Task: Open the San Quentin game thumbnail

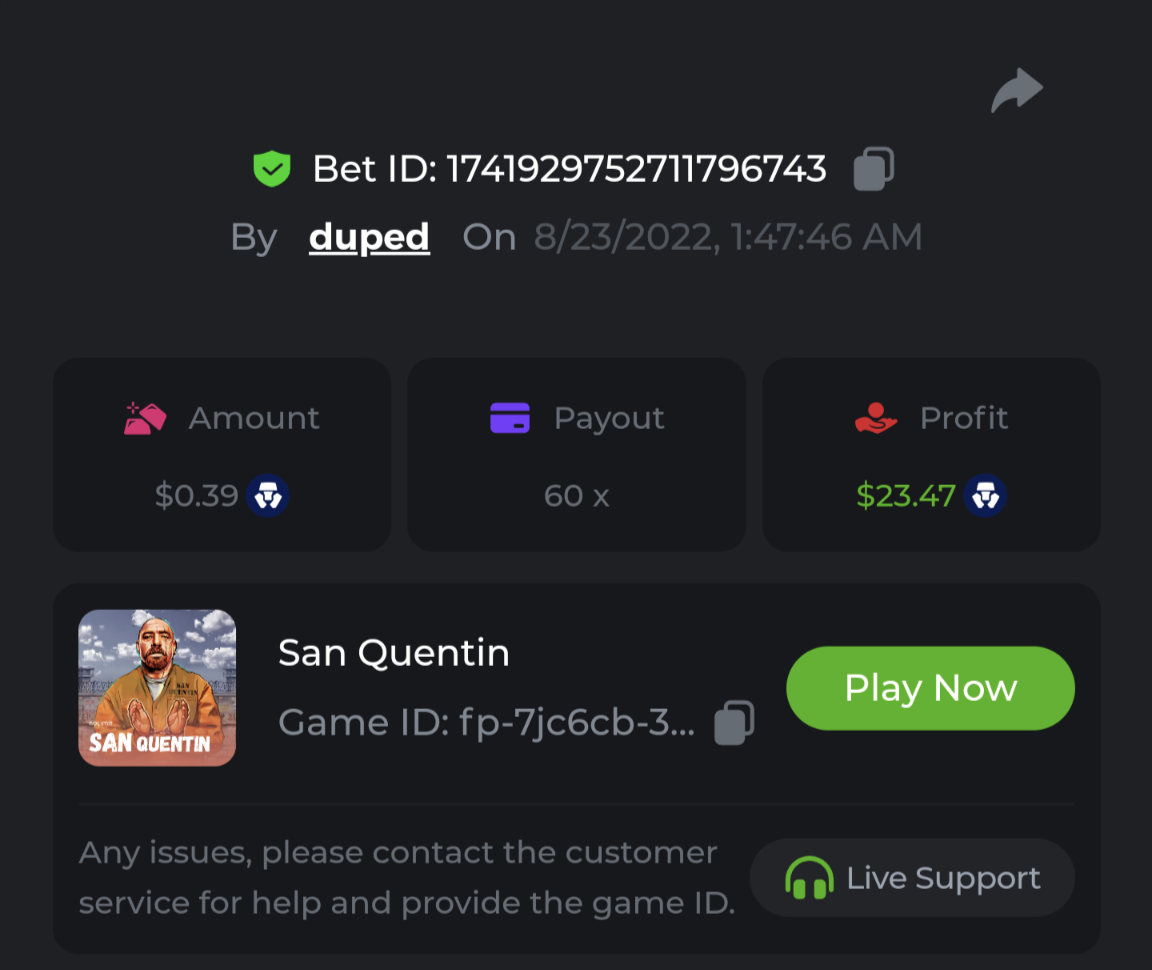Action: click(x=157, y=688)
